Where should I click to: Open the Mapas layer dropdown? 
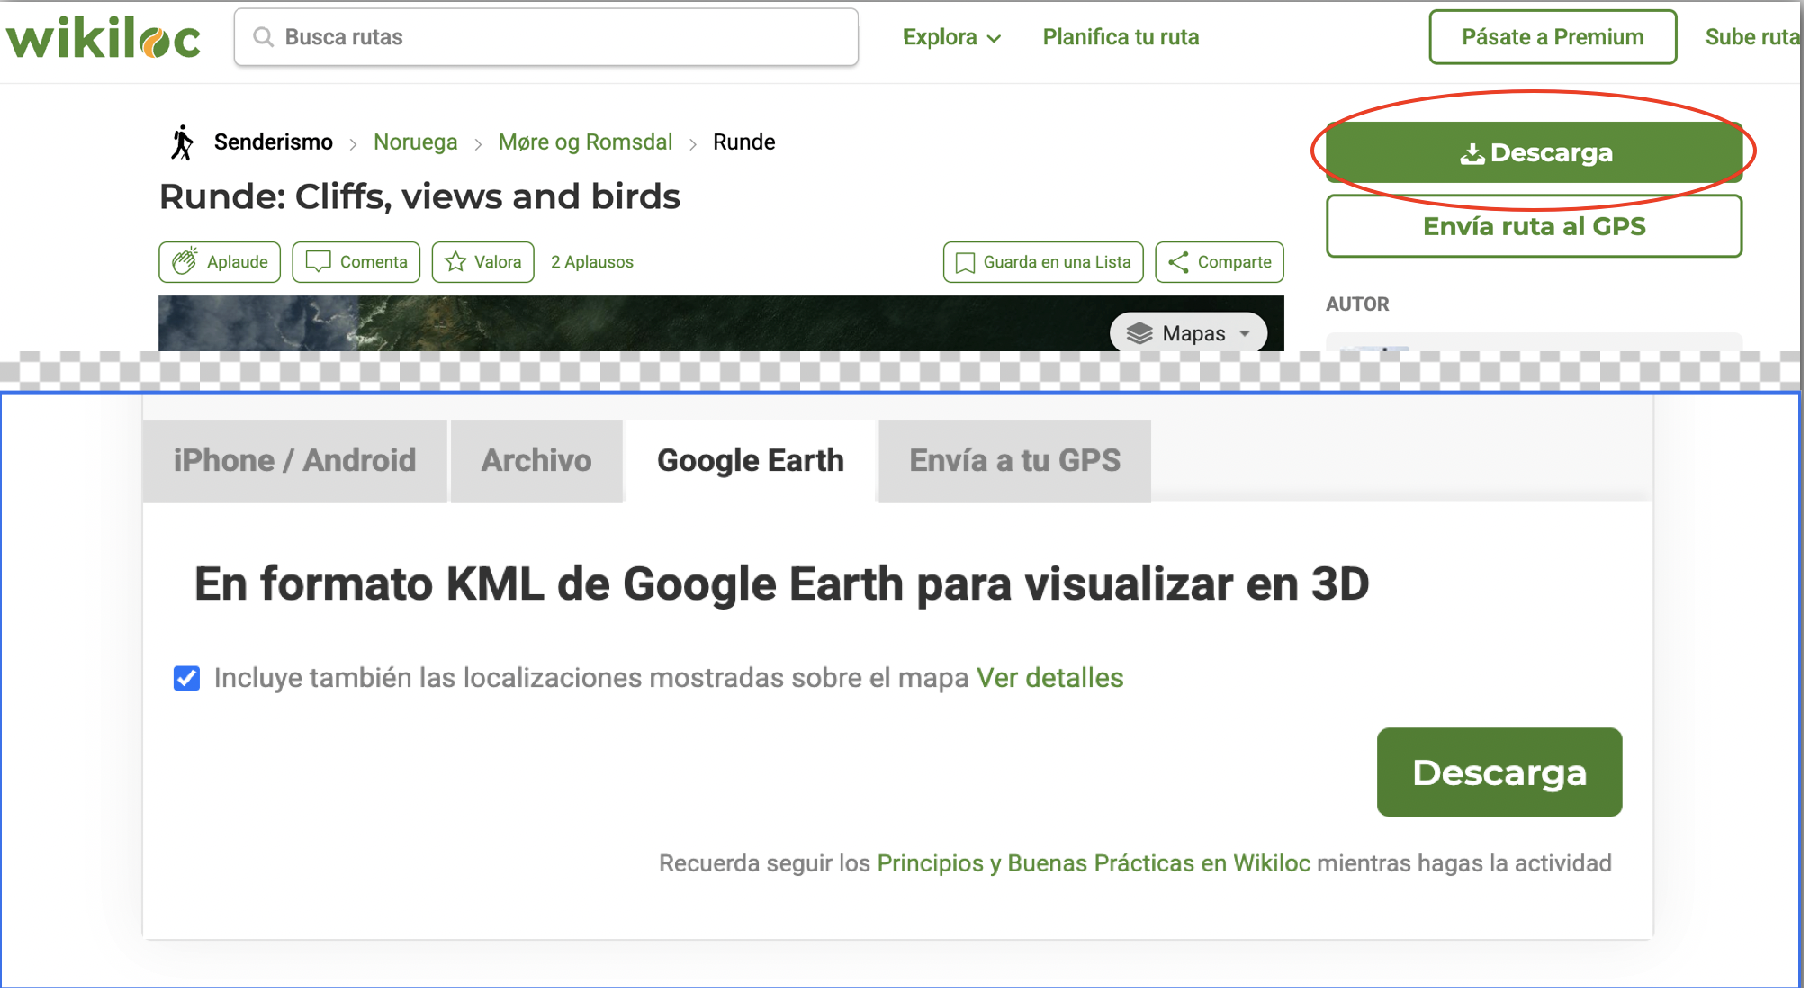point(1189,333)
